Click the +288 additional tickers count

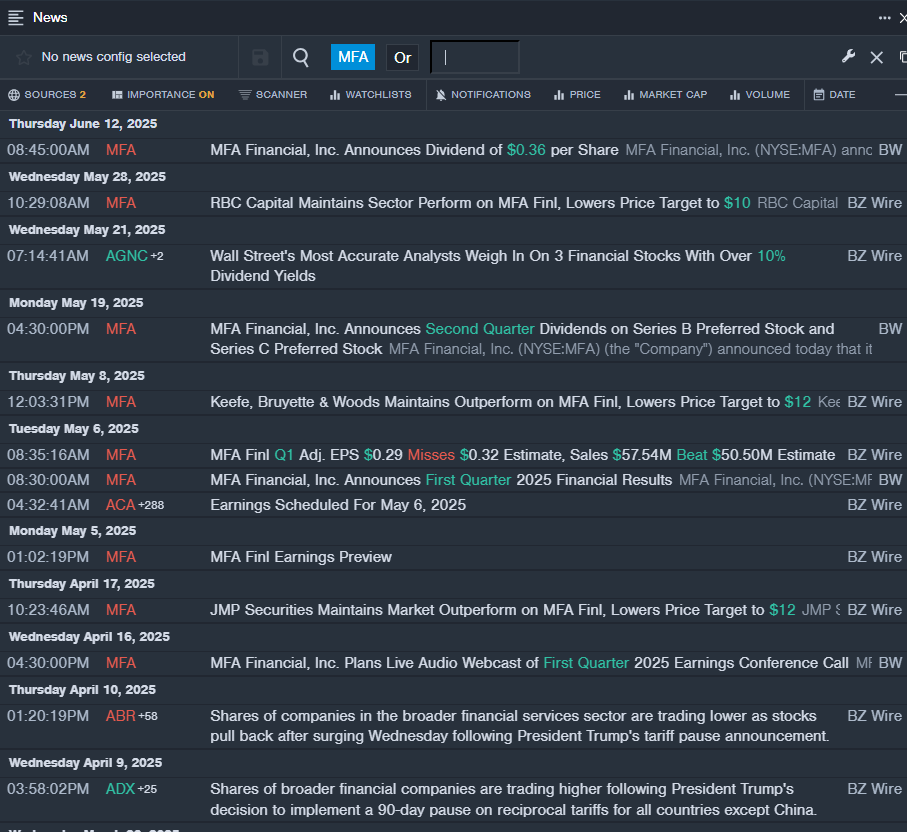(x=151, y=506)
